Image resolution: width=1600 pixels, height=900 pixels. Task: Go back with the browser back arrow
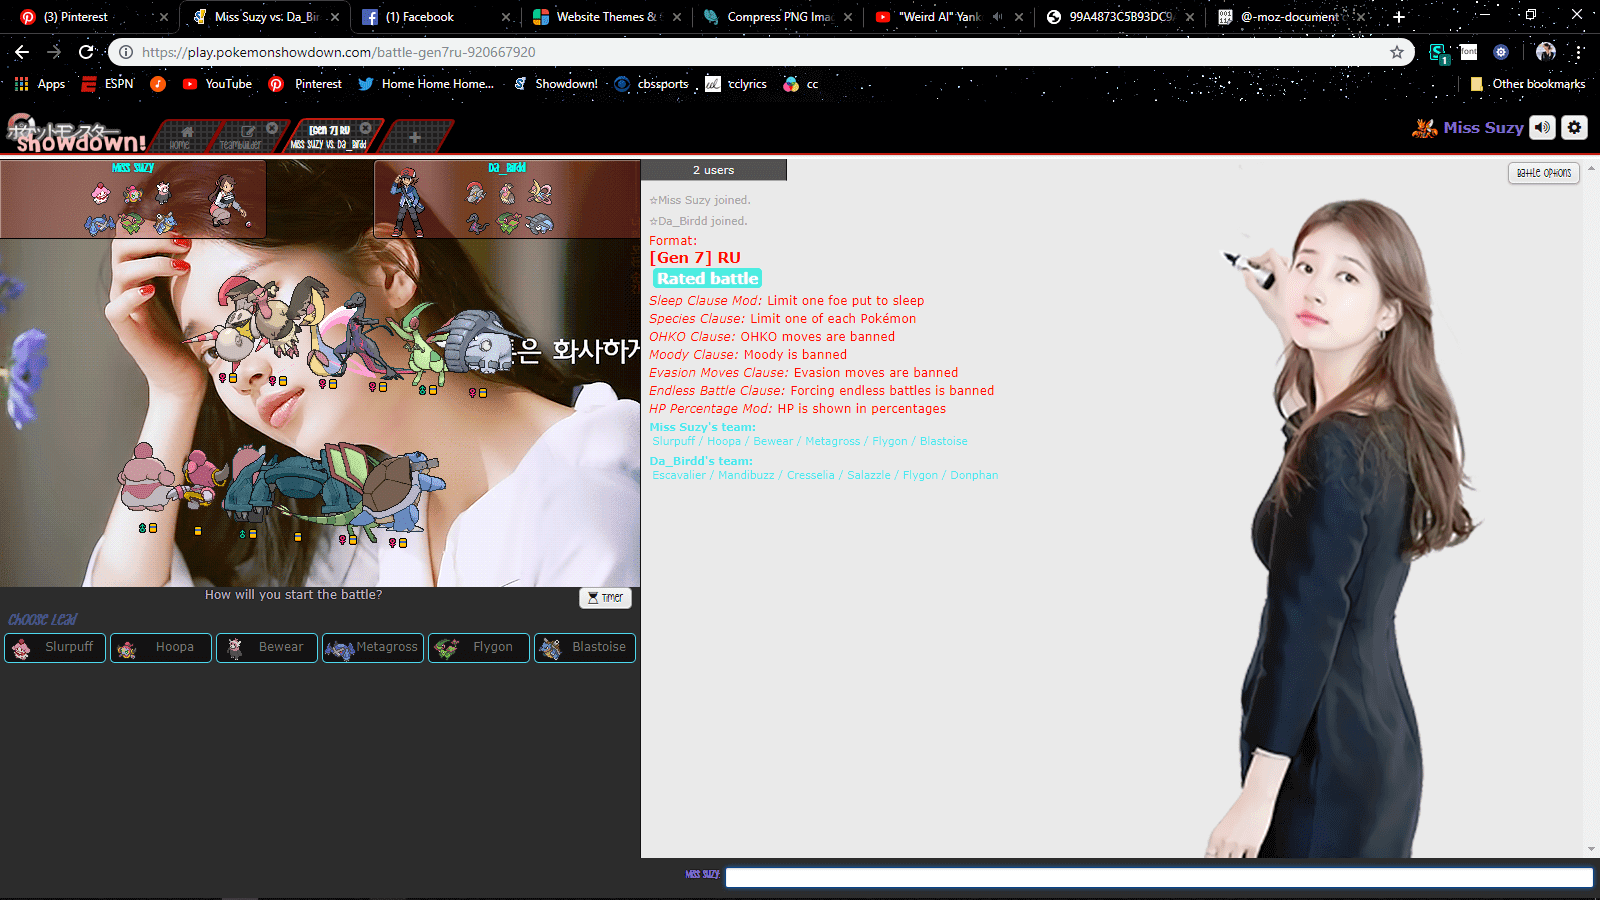(x=22, y=52)
